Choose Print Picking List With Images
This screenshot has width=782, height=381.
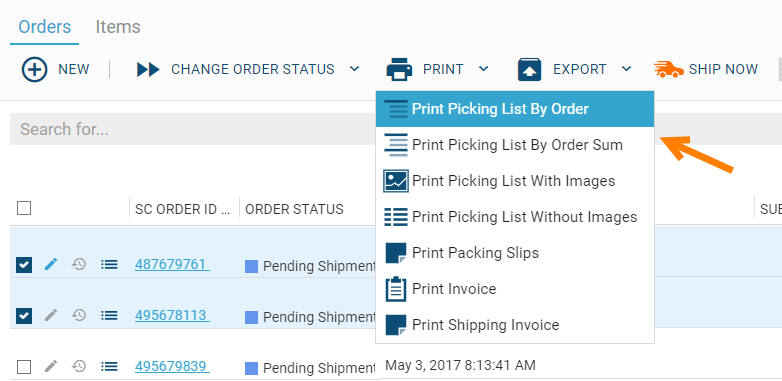[515, 181]
